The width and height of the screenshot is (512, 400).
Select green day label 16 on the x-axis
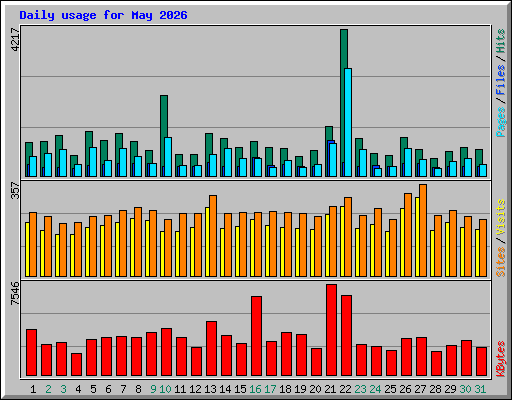pyautogui.click(x=255, y=389)
